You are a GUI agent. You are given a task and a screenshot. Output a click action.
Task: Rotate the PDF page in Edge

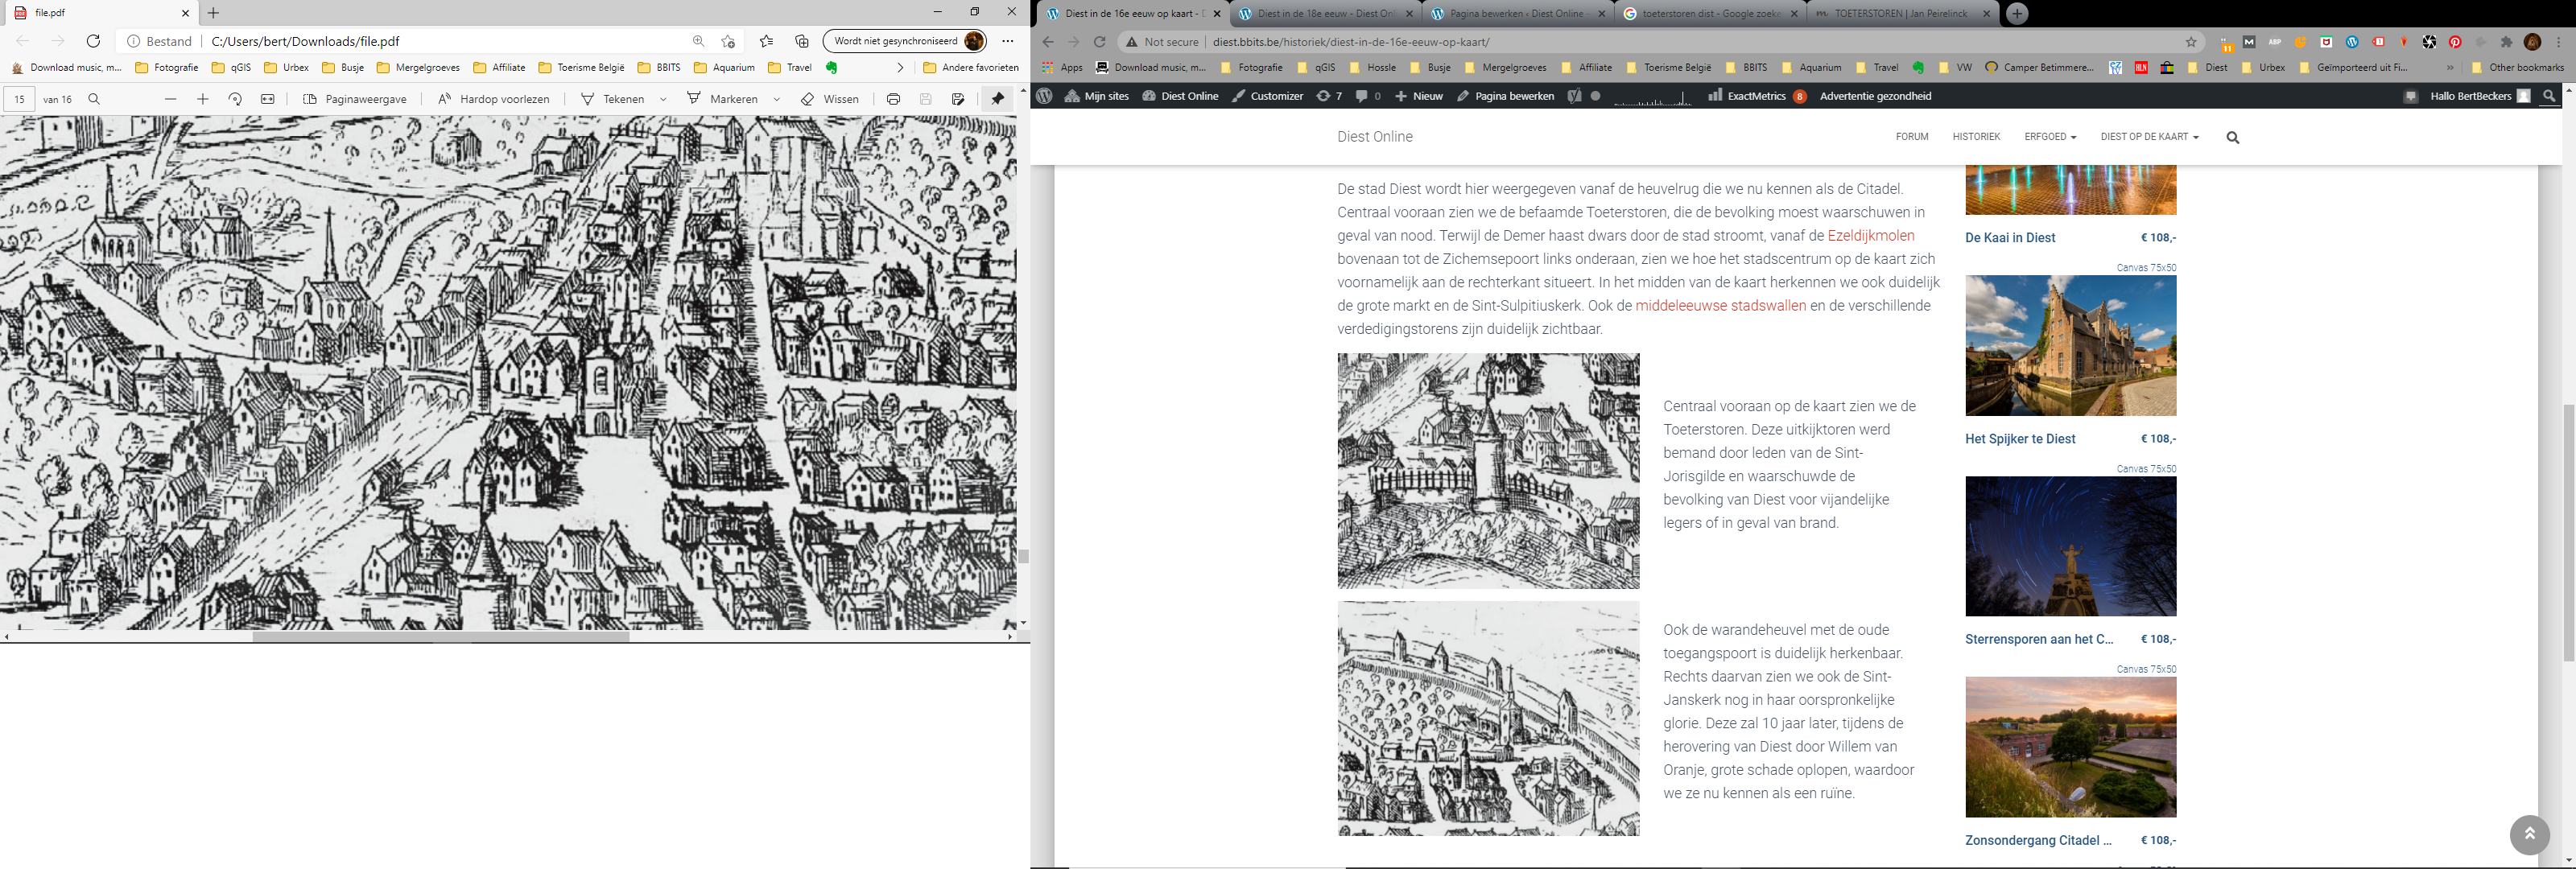coord(235,99)
